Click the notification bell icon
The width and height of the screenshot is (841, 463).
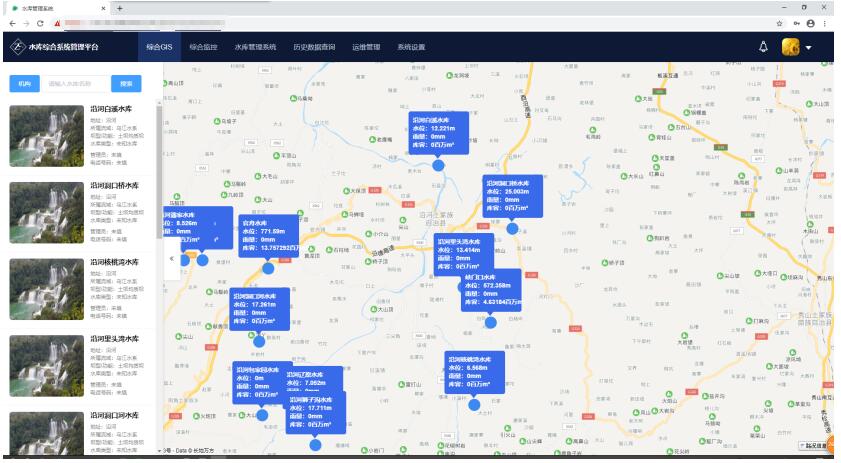[763, 47]
